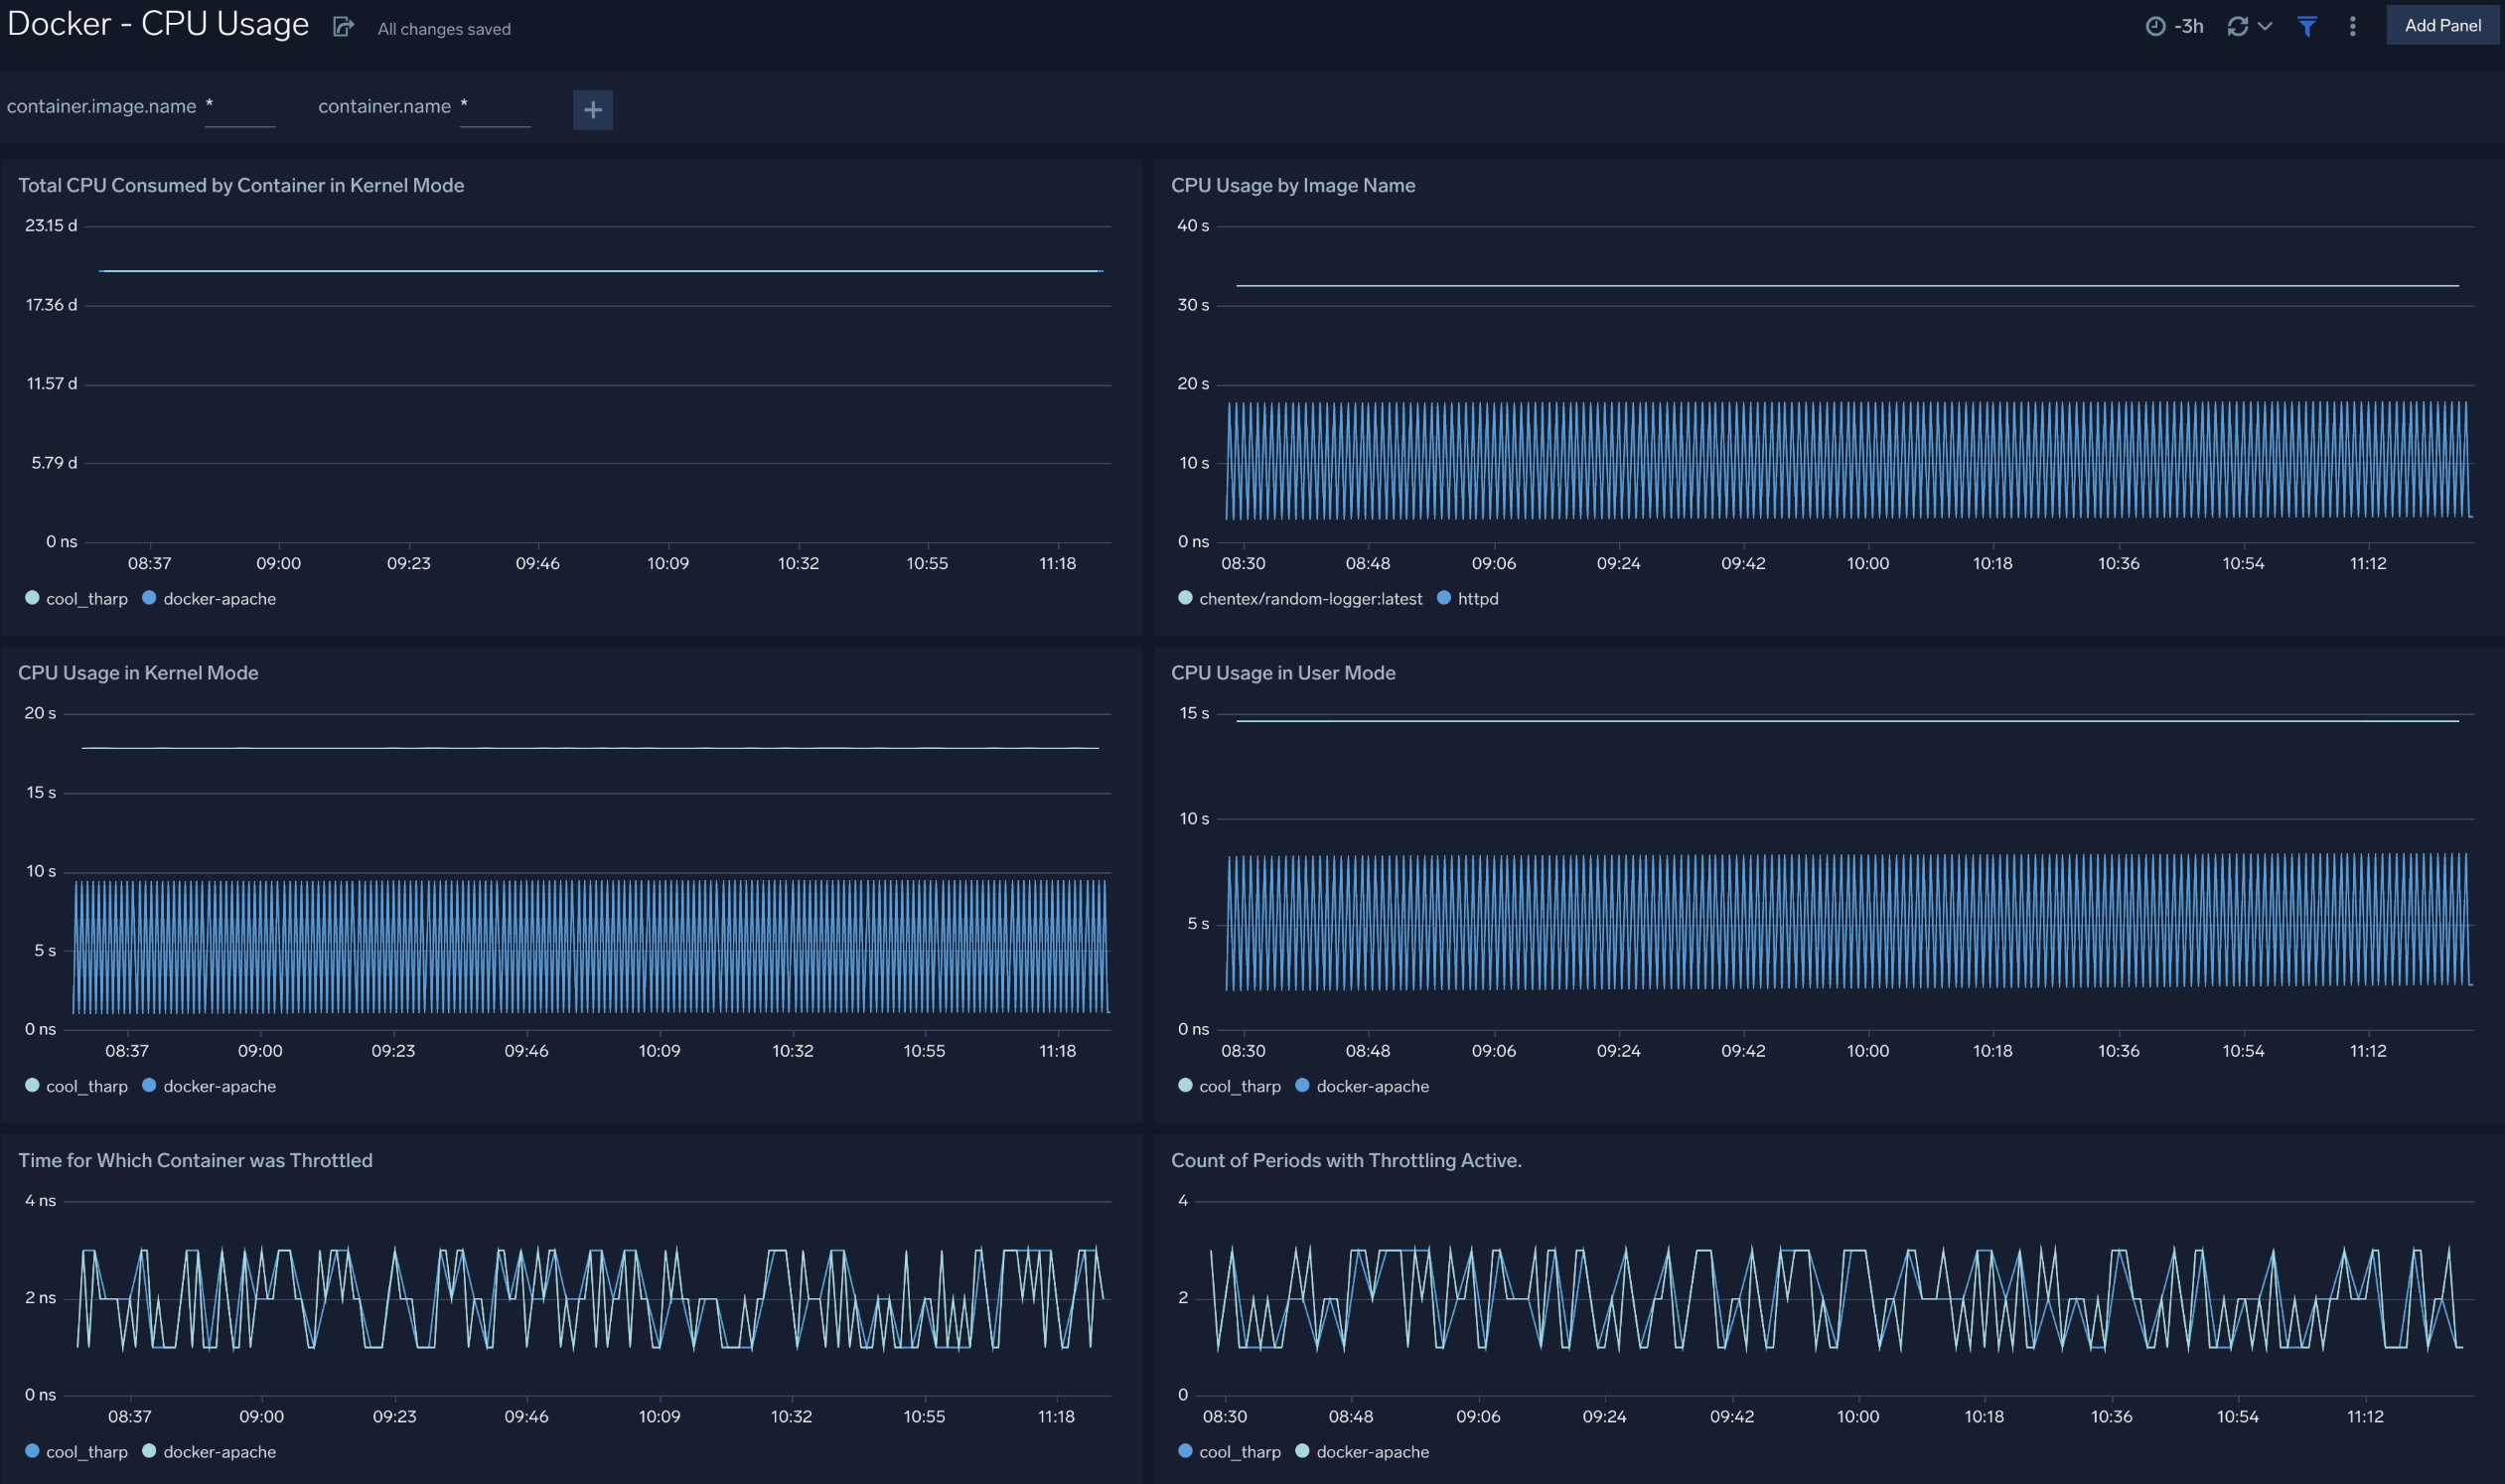The image size is (2505, 1484).
Task: Click the Docker - CPU Usage dashboard title
Action: coord(157,23)
